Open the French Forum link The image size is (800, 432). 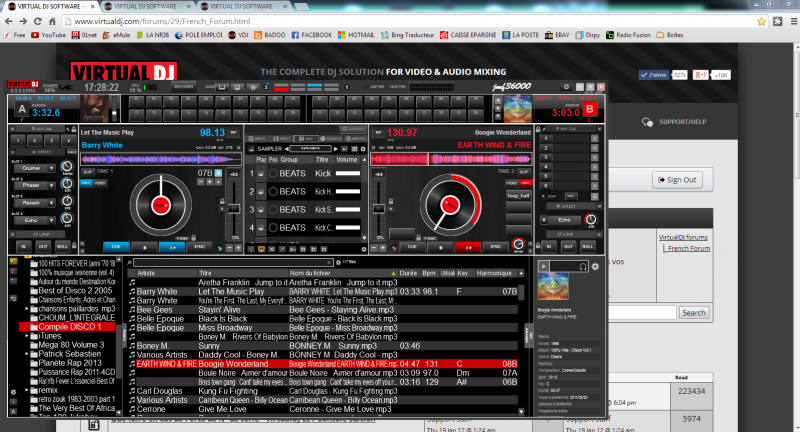tap(688, 248)
